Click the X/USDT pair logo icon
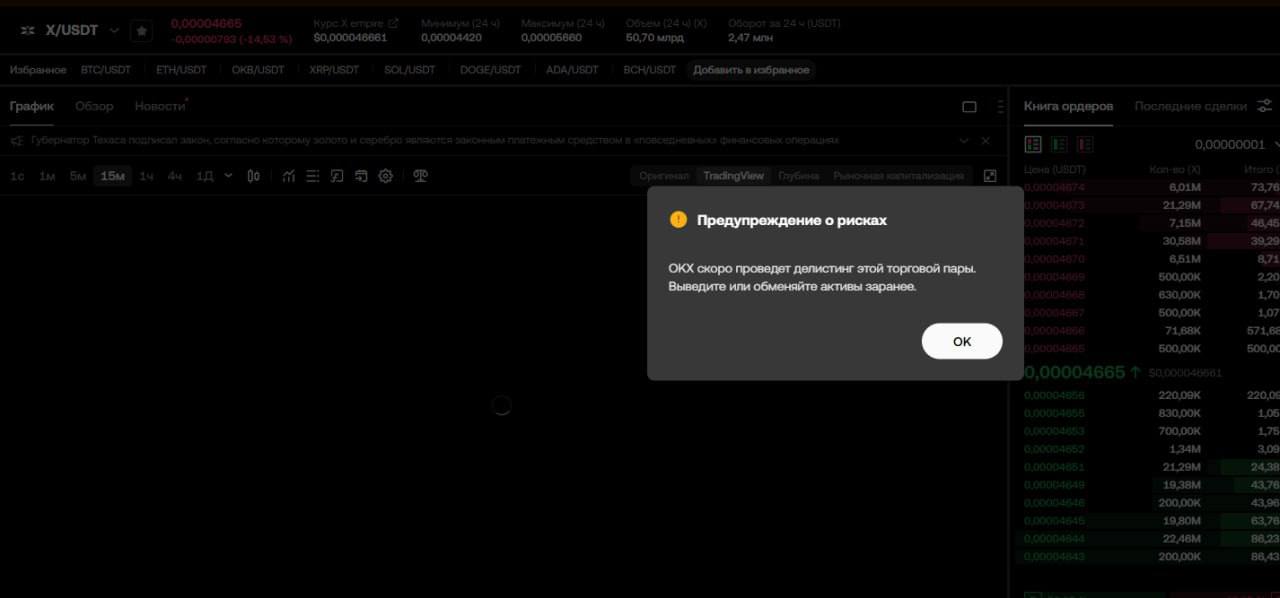1280x598 pixels. pos(28,31)
